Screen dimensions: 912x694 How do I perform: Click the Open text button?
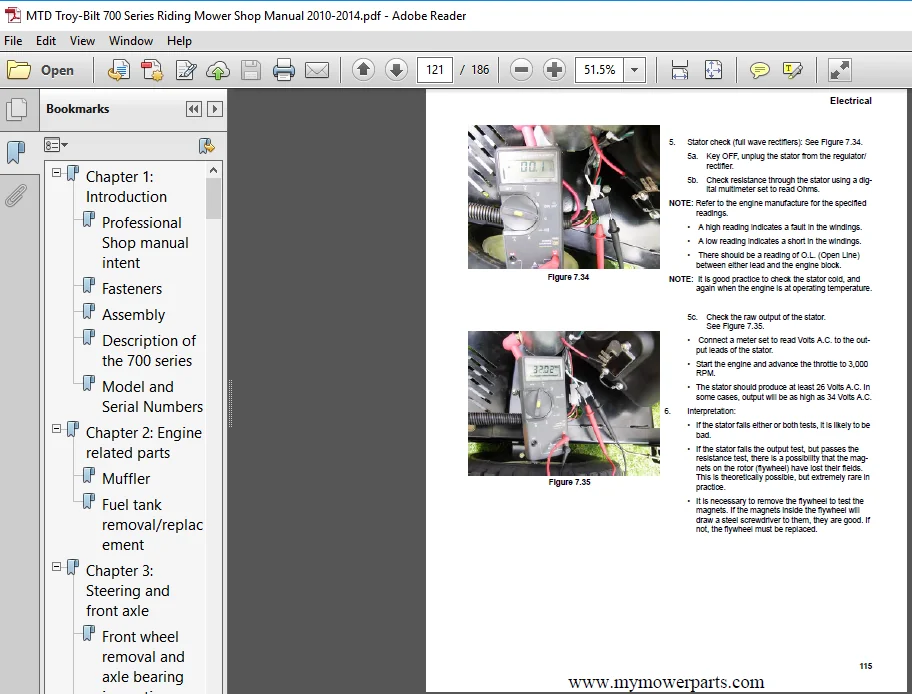click(x=57, y=70)
